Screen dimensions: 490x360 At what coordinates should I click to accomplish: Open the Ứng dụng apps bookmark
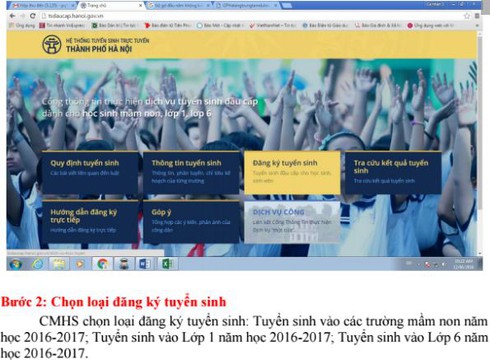click(22, 25)
